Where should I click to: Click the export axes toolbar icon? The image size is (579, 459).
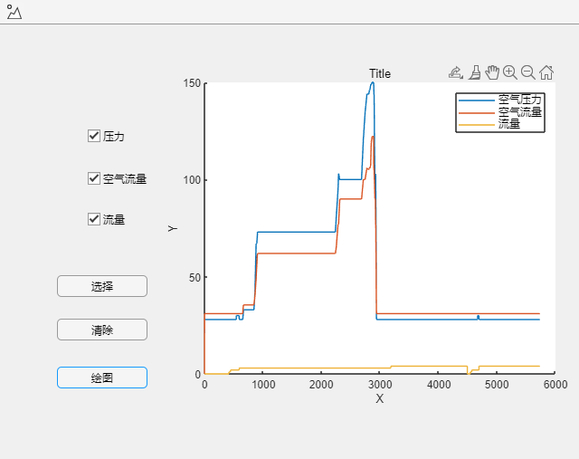pos(456,72)
